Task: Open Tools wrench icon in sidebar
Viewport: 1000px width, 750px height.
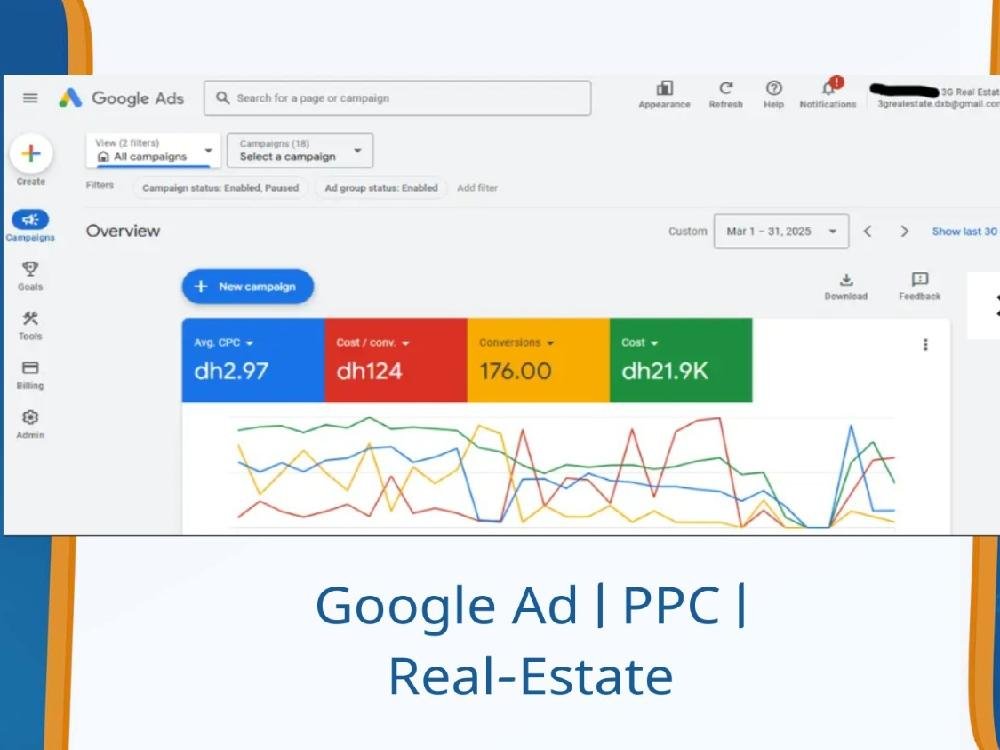Action: (30, 319)
